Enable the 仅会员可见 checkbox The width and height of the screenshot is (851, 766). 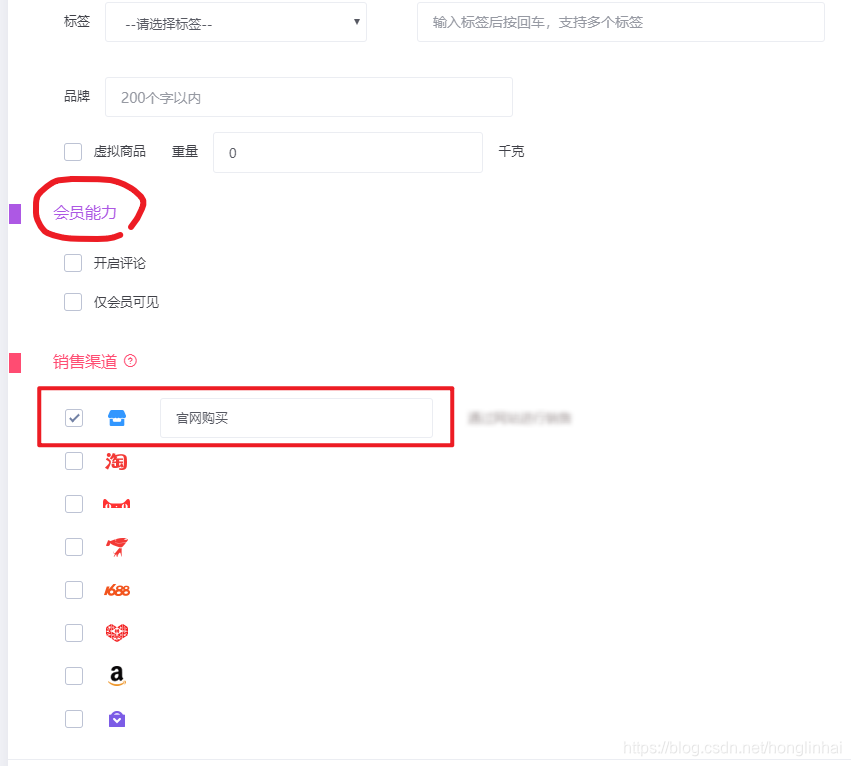[x=73, y=302]
